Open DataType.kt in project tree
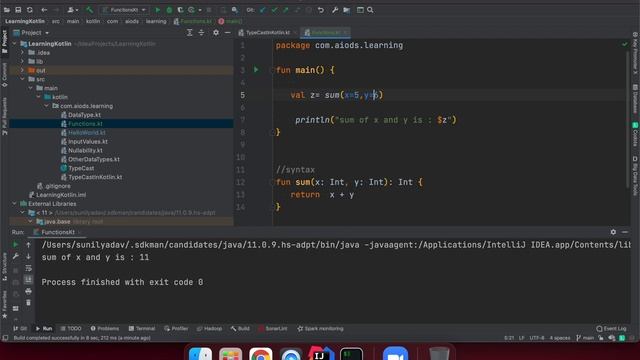 [84, 115]
